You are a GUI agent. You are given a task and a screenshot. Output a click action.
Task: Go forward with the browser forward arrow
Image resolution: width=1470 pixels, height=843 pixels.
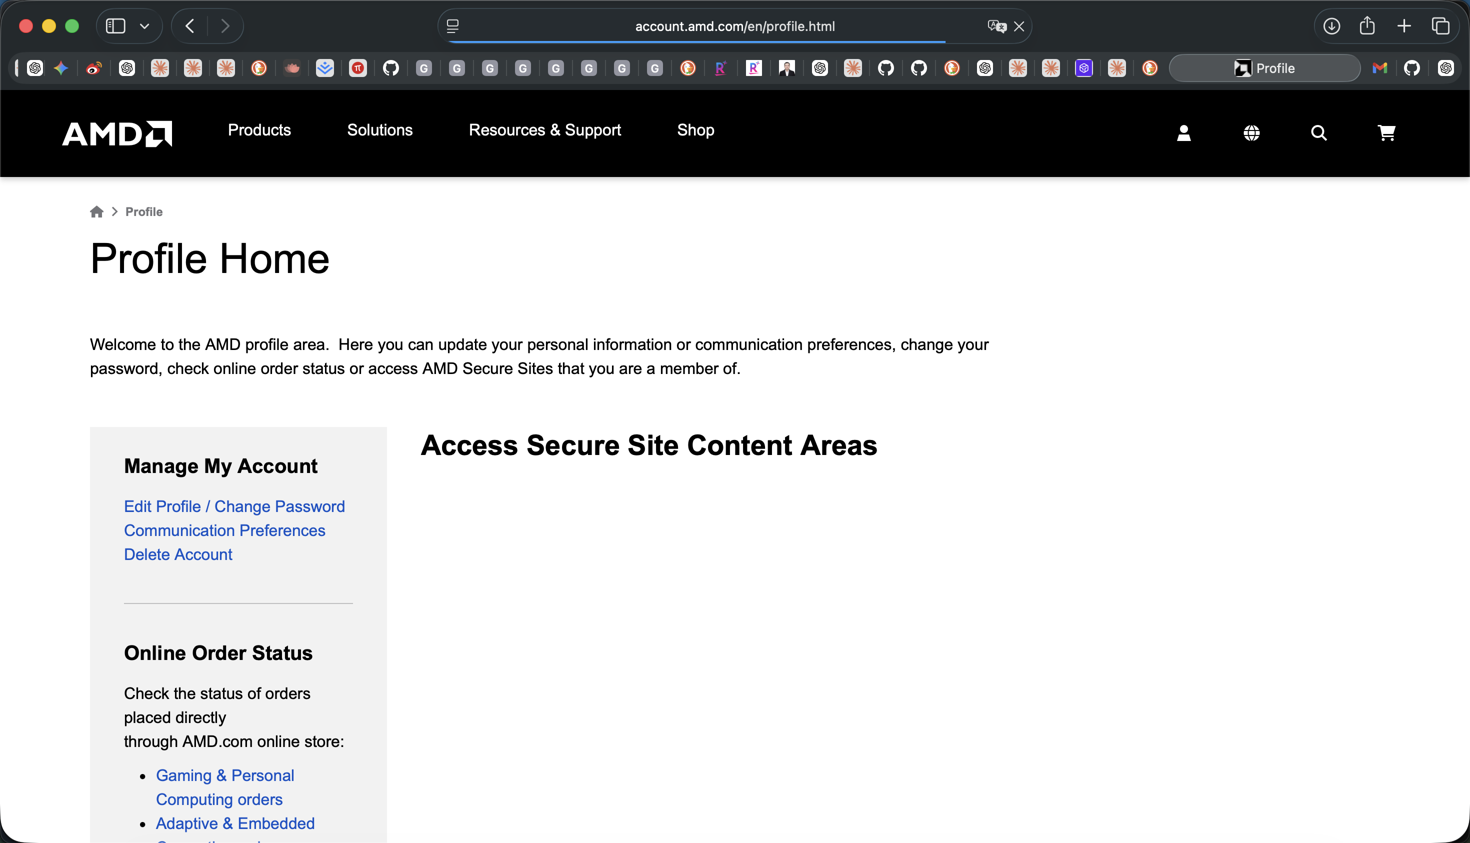pos(225,26)
